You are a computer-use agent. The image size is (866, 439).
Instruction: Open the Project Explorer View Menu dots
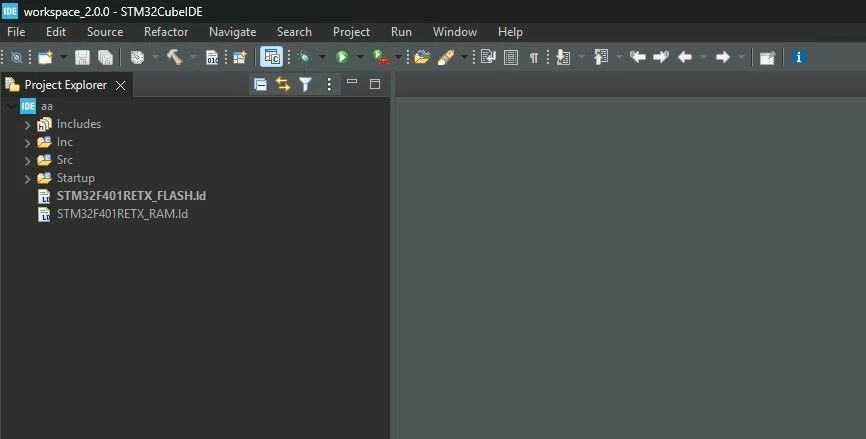tap(329, 84)
